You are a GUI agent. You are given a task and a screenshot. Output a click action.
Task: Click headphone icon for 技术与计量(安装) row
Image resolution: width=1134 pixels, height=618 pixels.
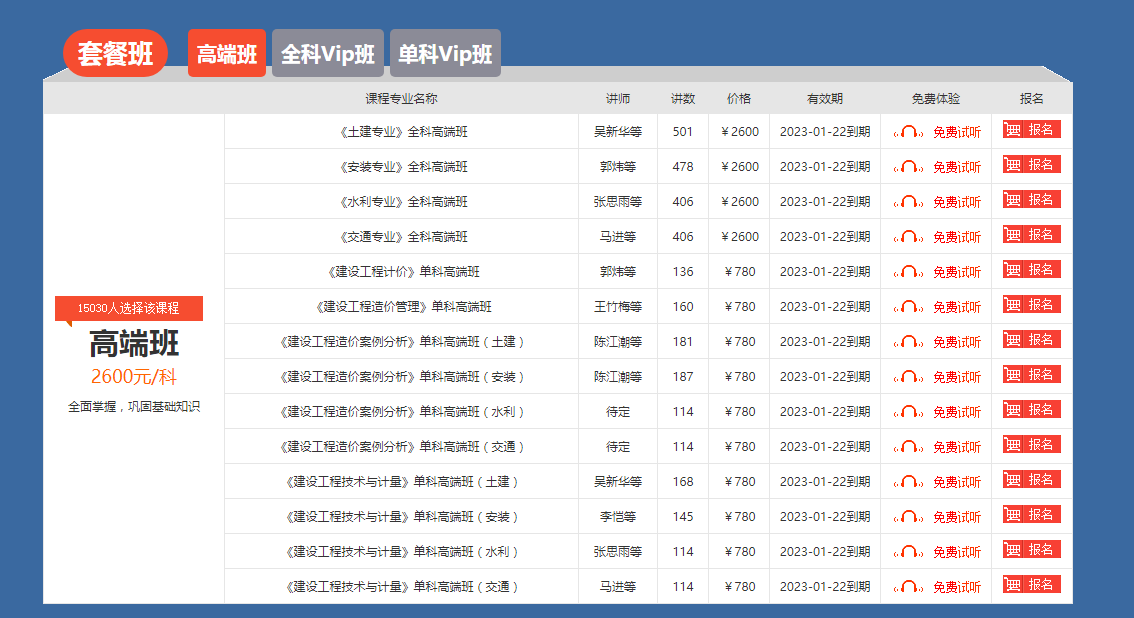pos(908,518)
